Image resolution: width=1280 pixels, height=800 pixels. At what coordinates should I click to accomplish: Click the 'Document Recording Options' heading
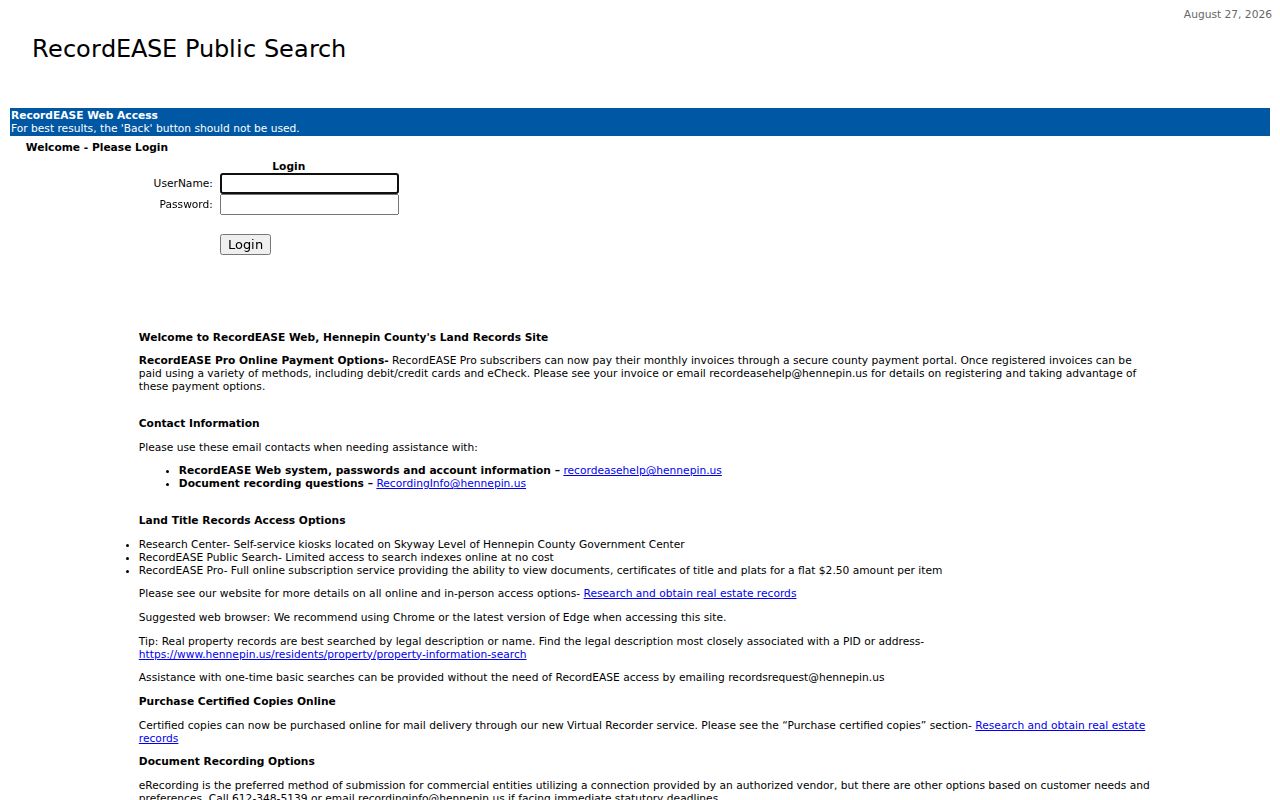pos(227,761)
